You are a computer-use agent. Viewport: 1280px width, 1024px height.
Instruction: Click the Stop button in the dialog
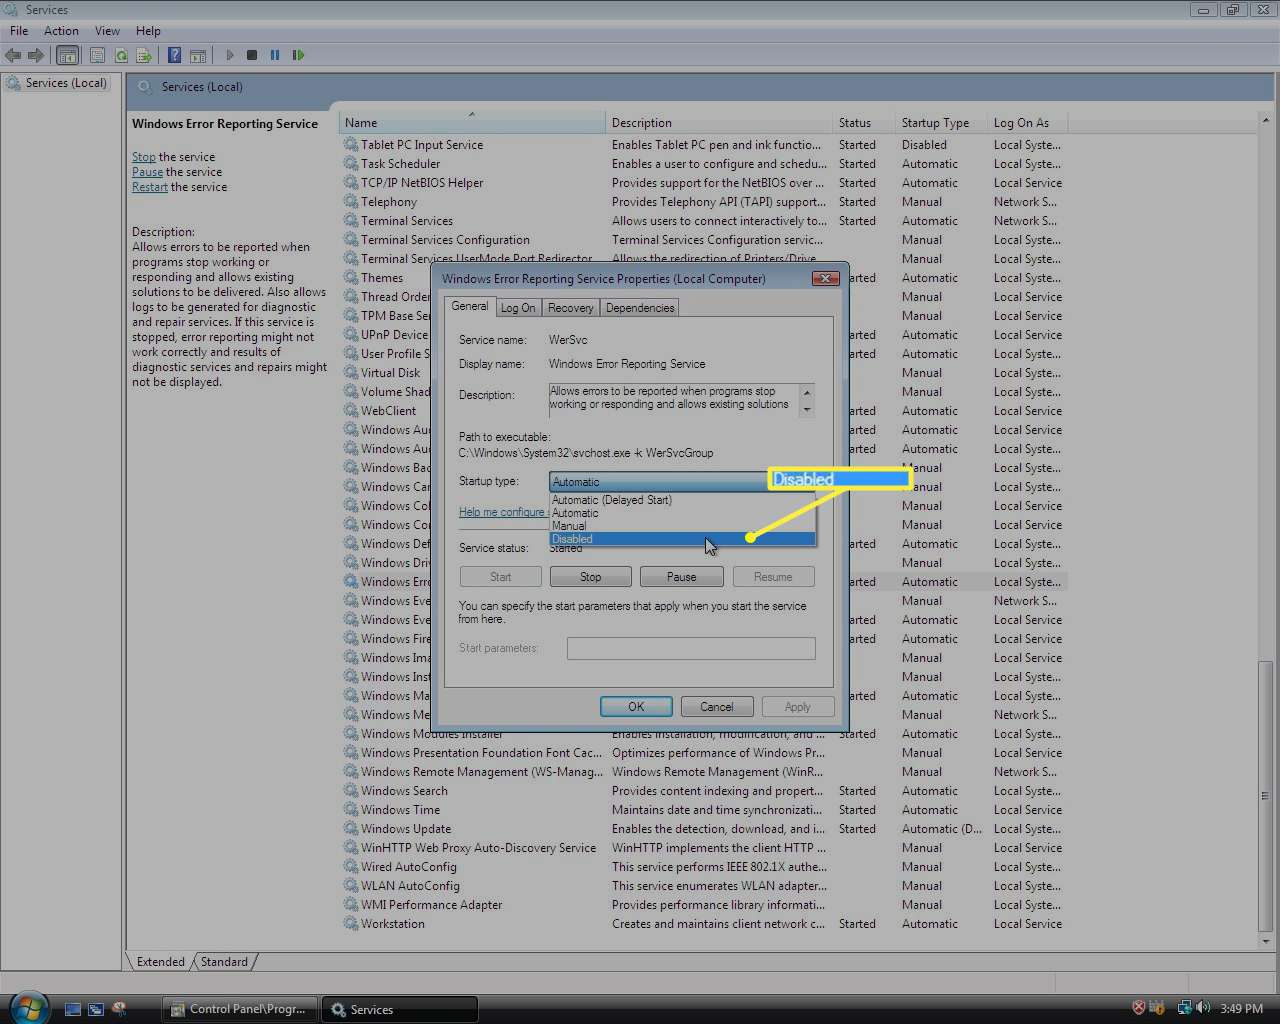[x=591, y=577]
